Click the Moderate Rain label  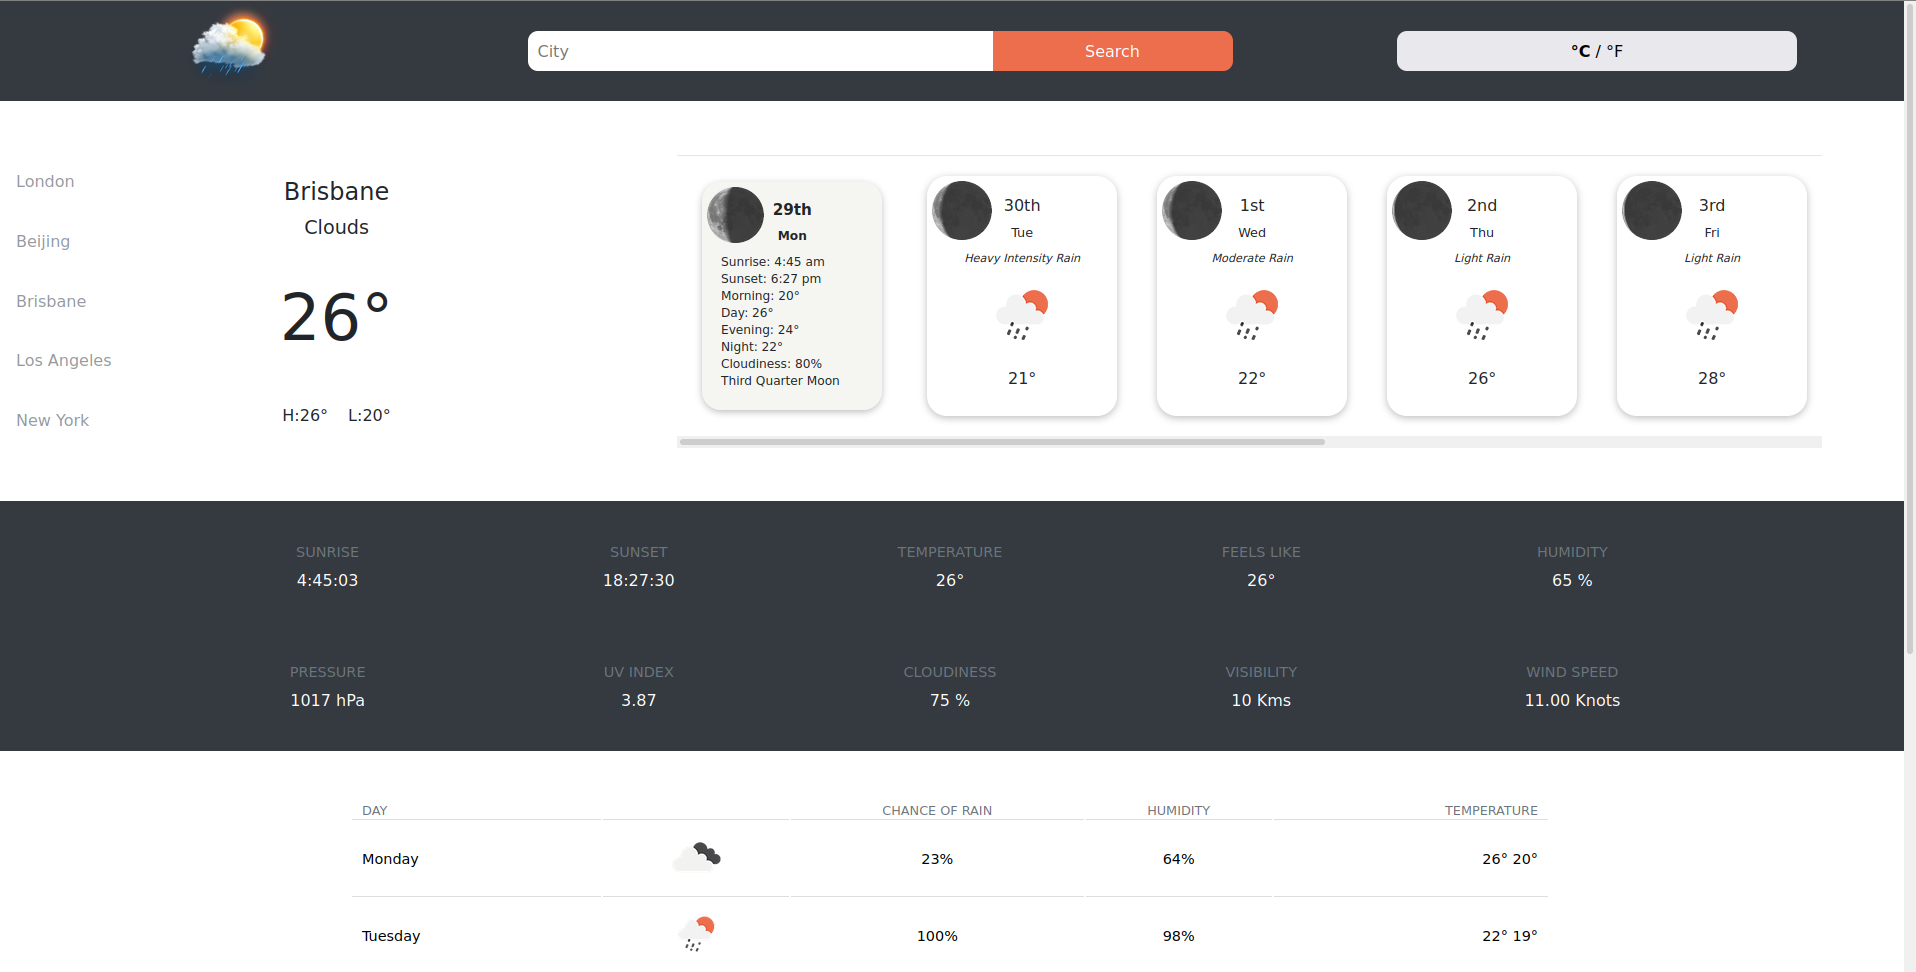coord(1252,258)
